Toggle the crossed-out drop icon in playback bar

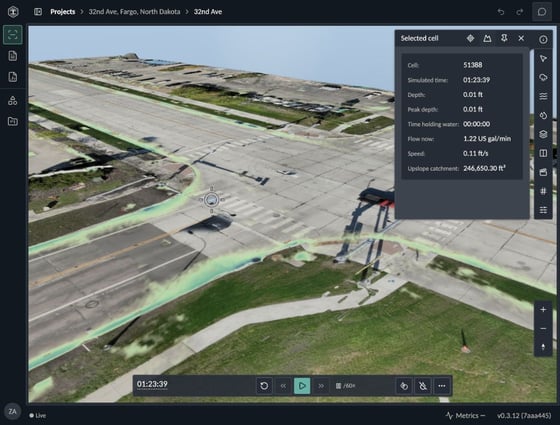423,386
